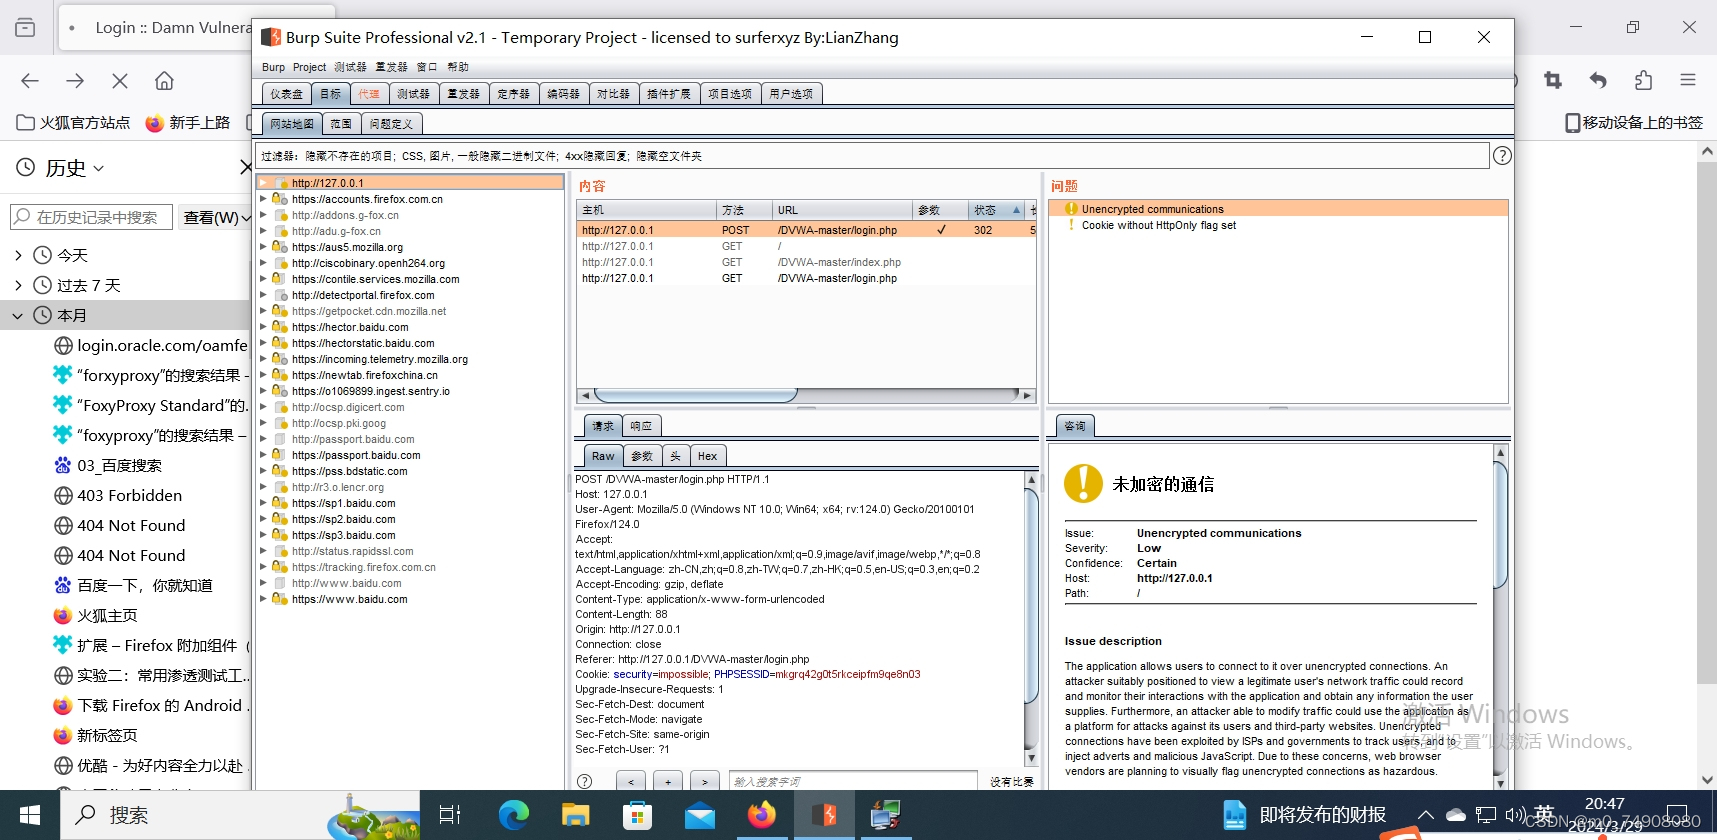This screenshot has height=840, width=1717.
Task: Switch to the 仪表盘 tab
Action: click(286, 94)
